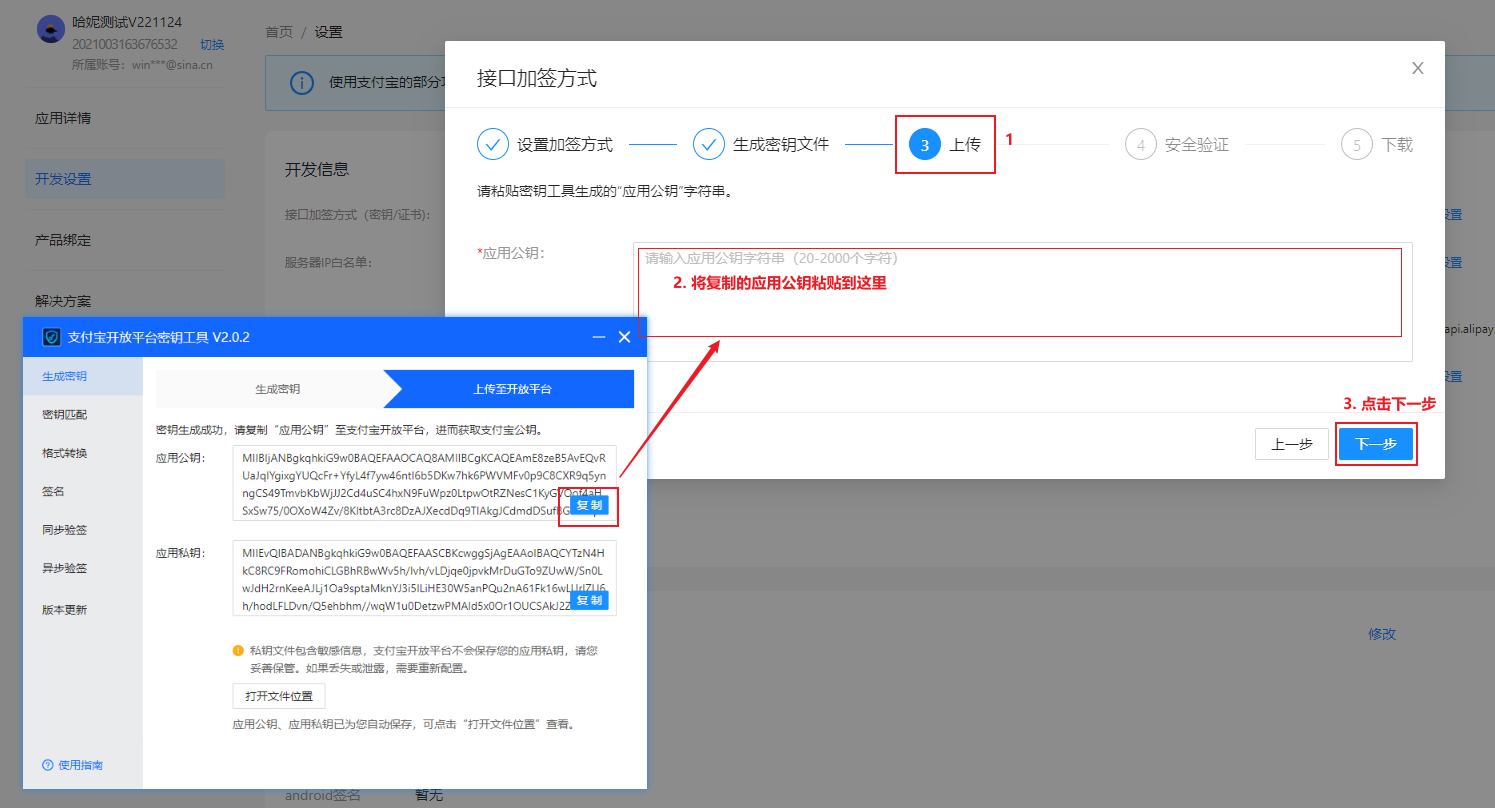1495x808 pixels.
Task: Click 修改 link on settings page
Action: click(1382, 634)
